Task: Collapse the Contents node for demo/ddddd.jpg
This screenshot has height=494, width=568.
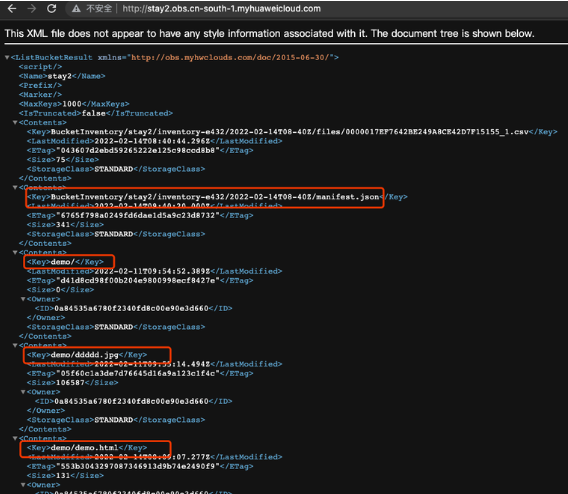Action: click(x=15, y=346)
